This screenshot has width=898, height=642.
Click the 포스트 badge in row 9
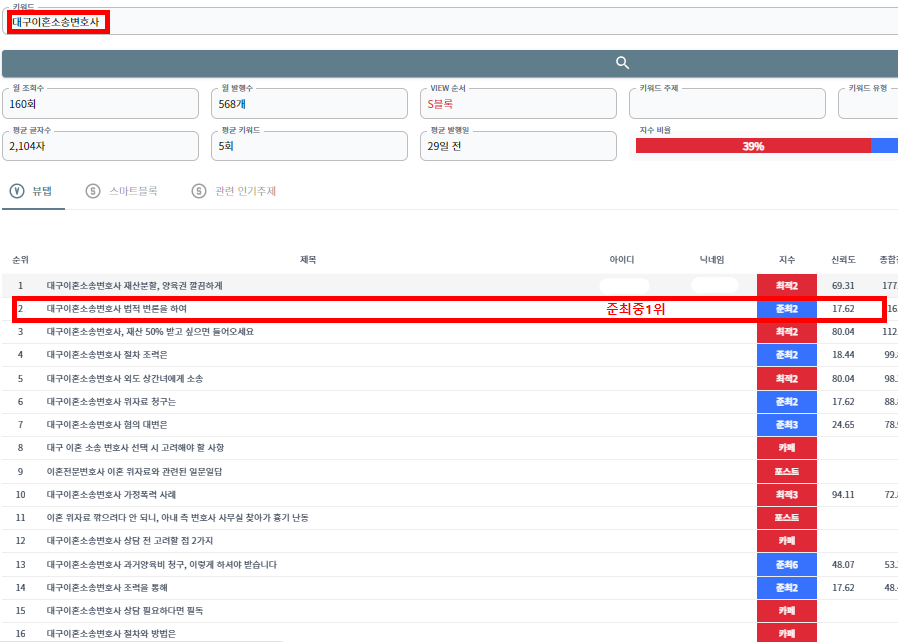tap(786, 471)
